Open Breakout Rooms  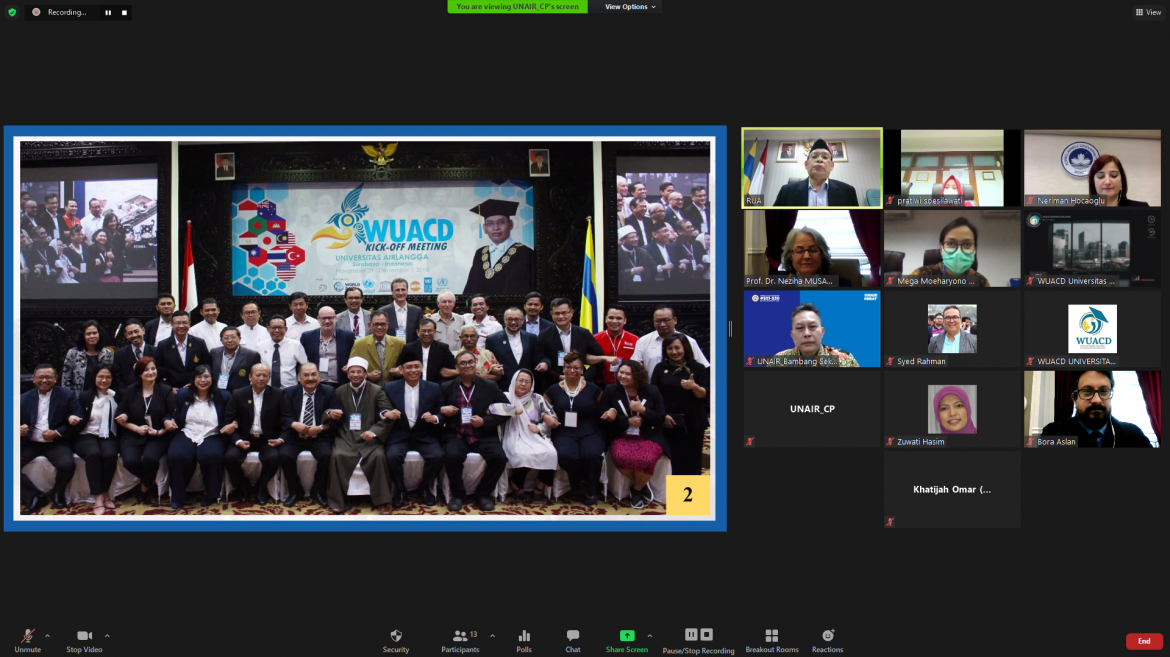coord(772,641)
